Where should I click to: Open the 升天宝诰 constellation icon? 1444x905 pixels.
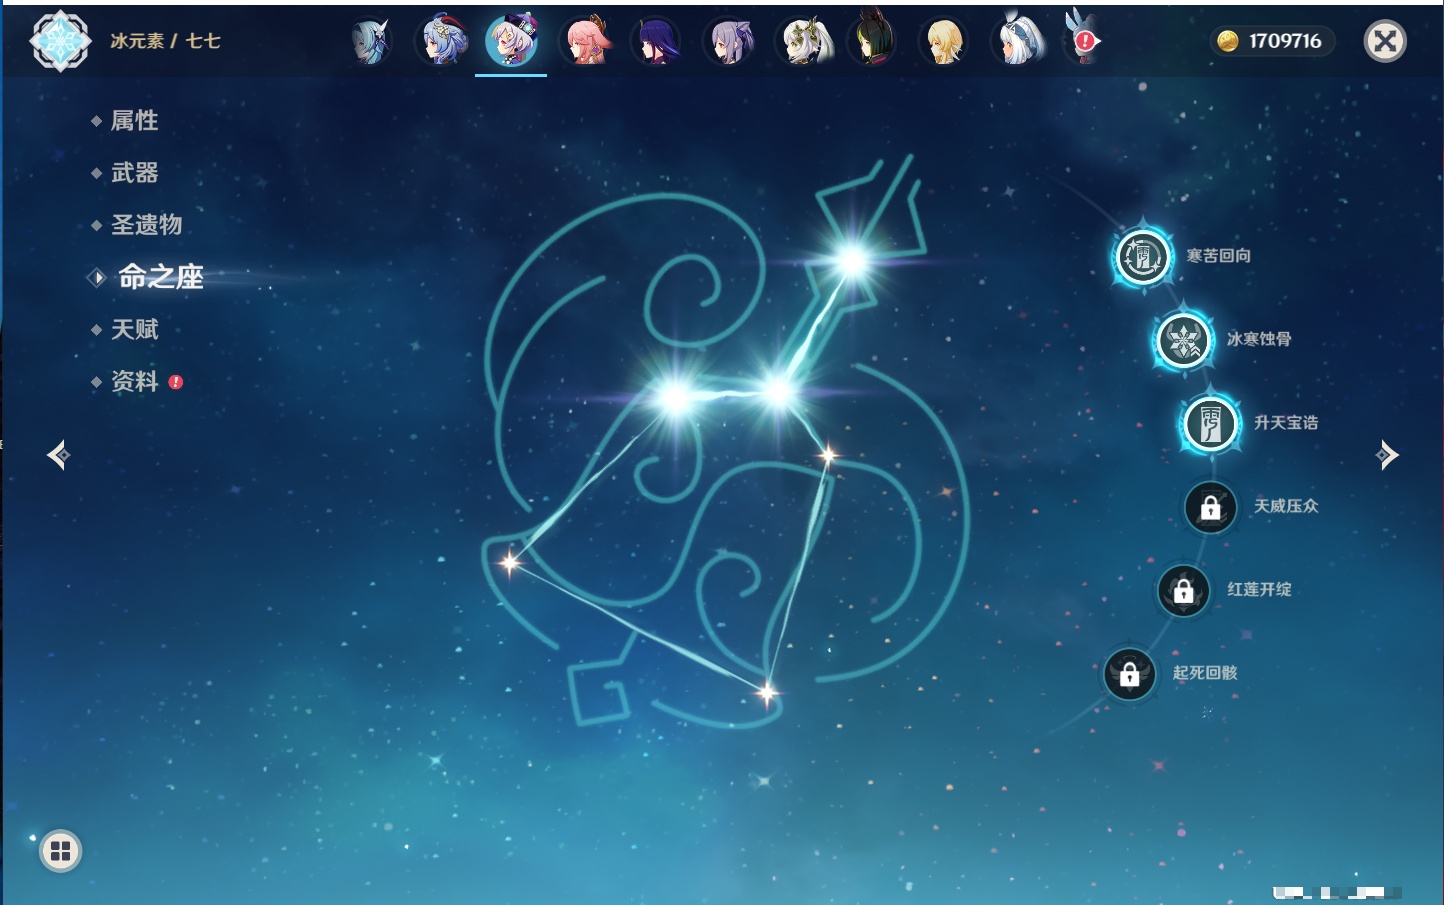(x=1210, y=423)
